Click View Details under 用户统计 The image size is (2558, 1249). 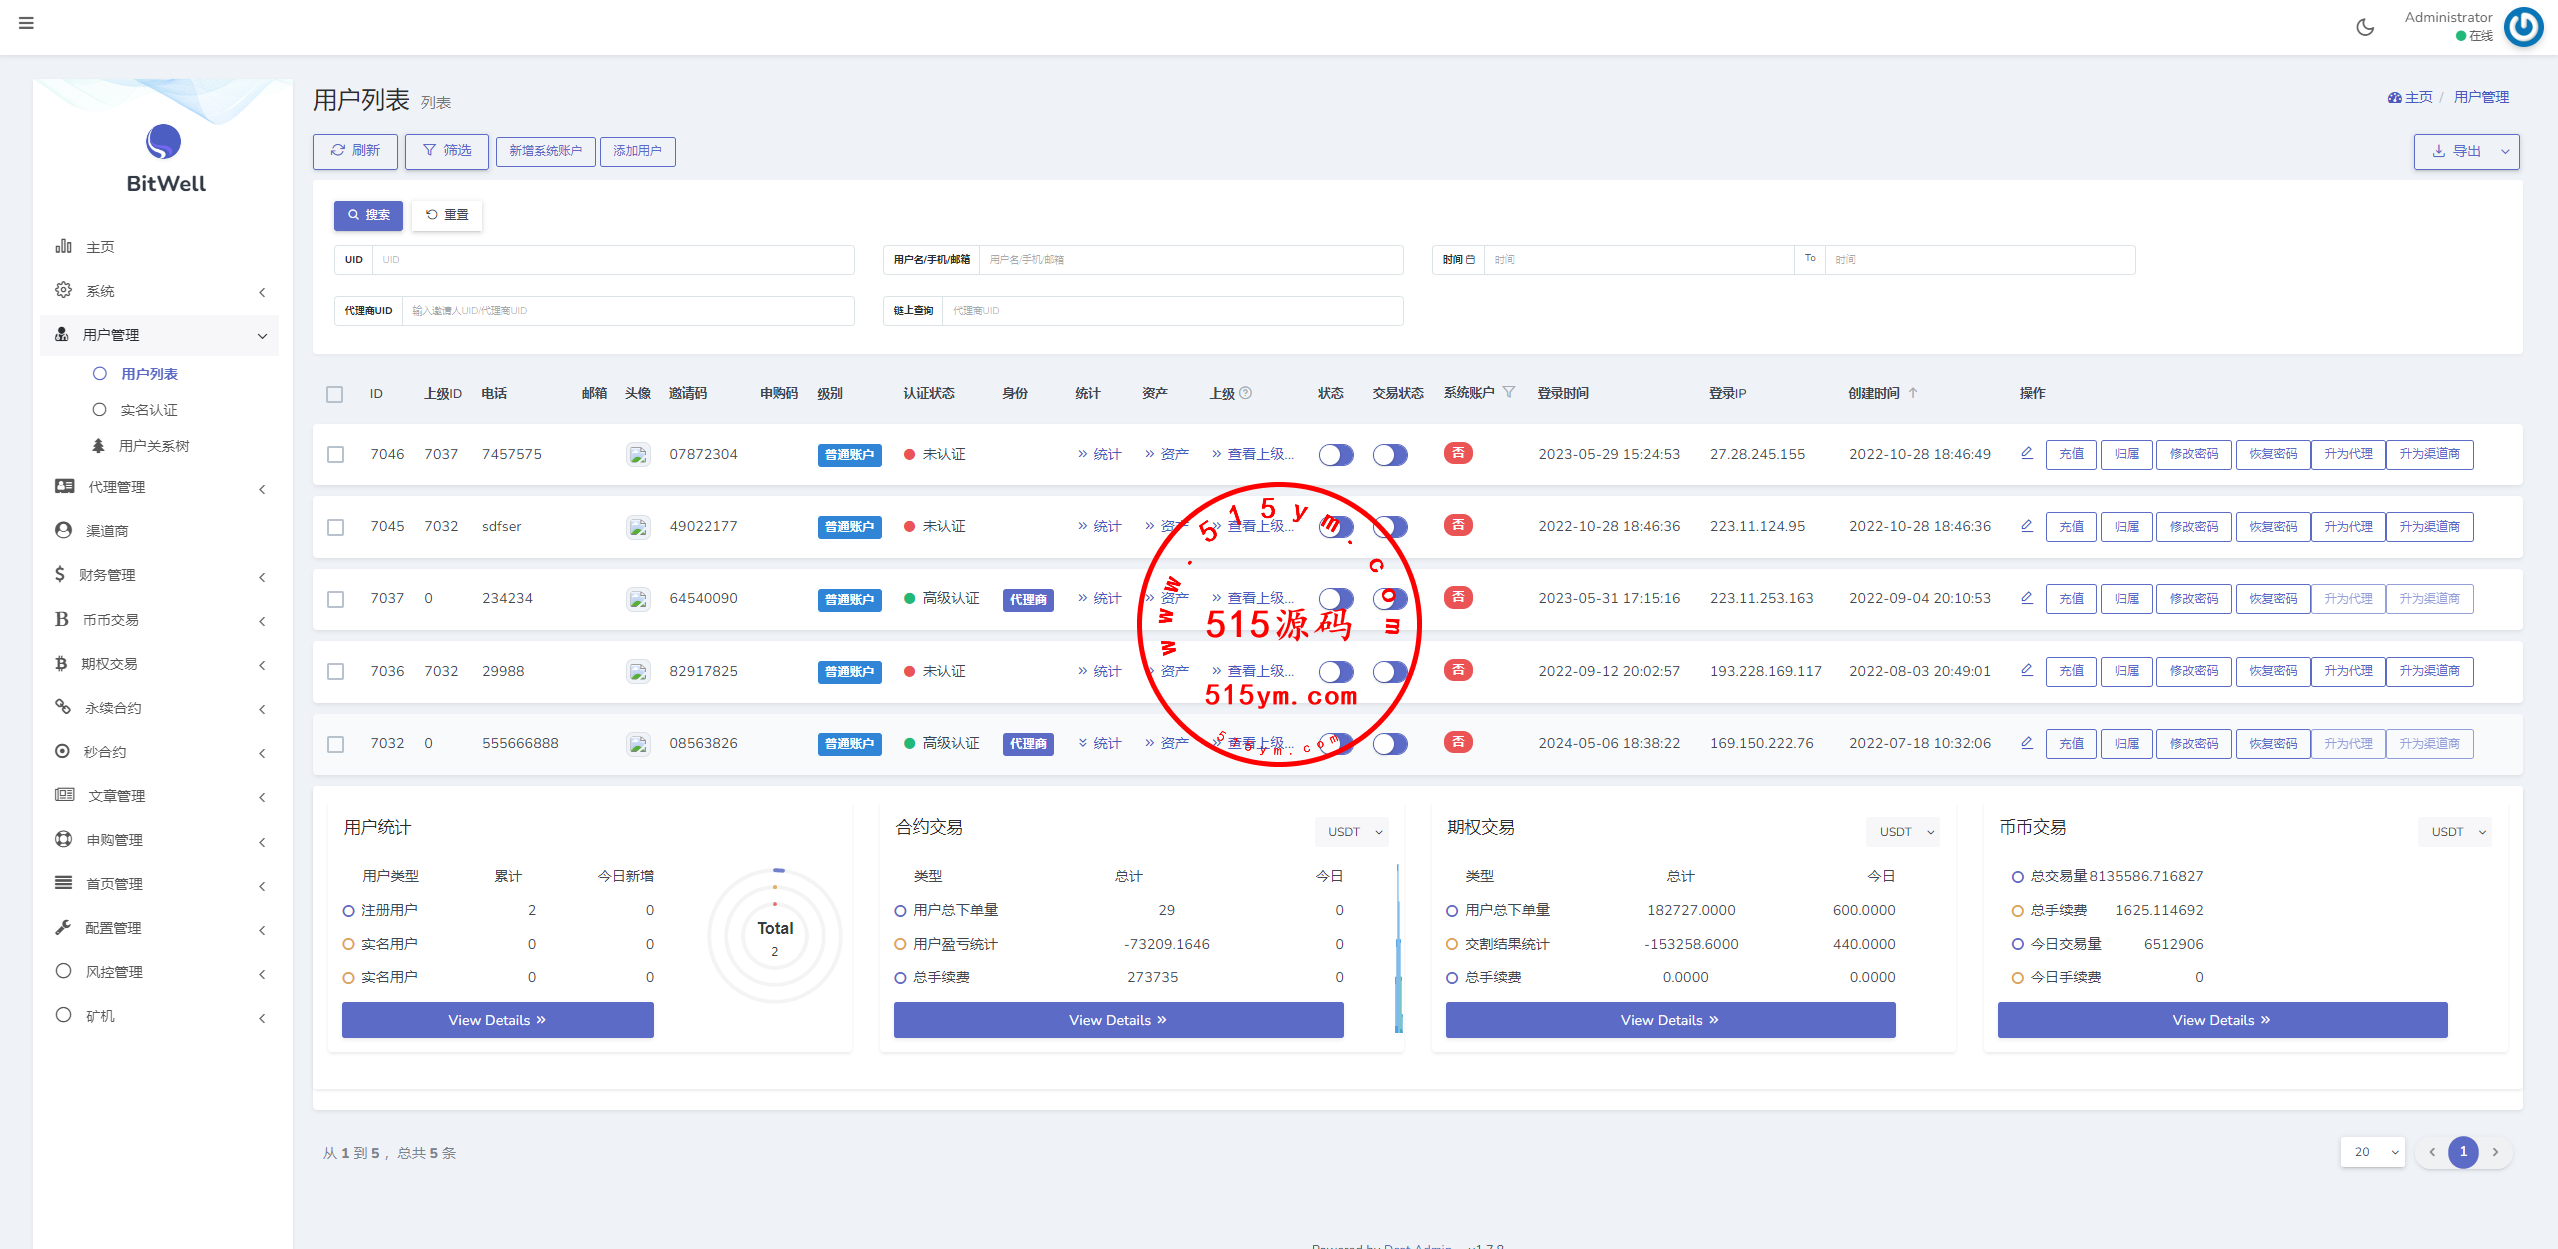(x=497, y=1020)
